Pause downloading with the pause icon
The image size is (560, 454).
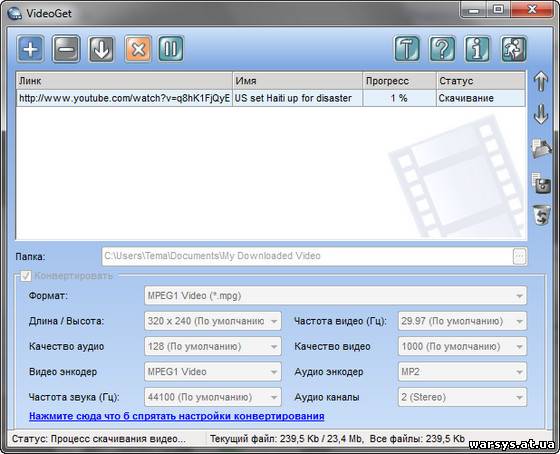[171, 49]
